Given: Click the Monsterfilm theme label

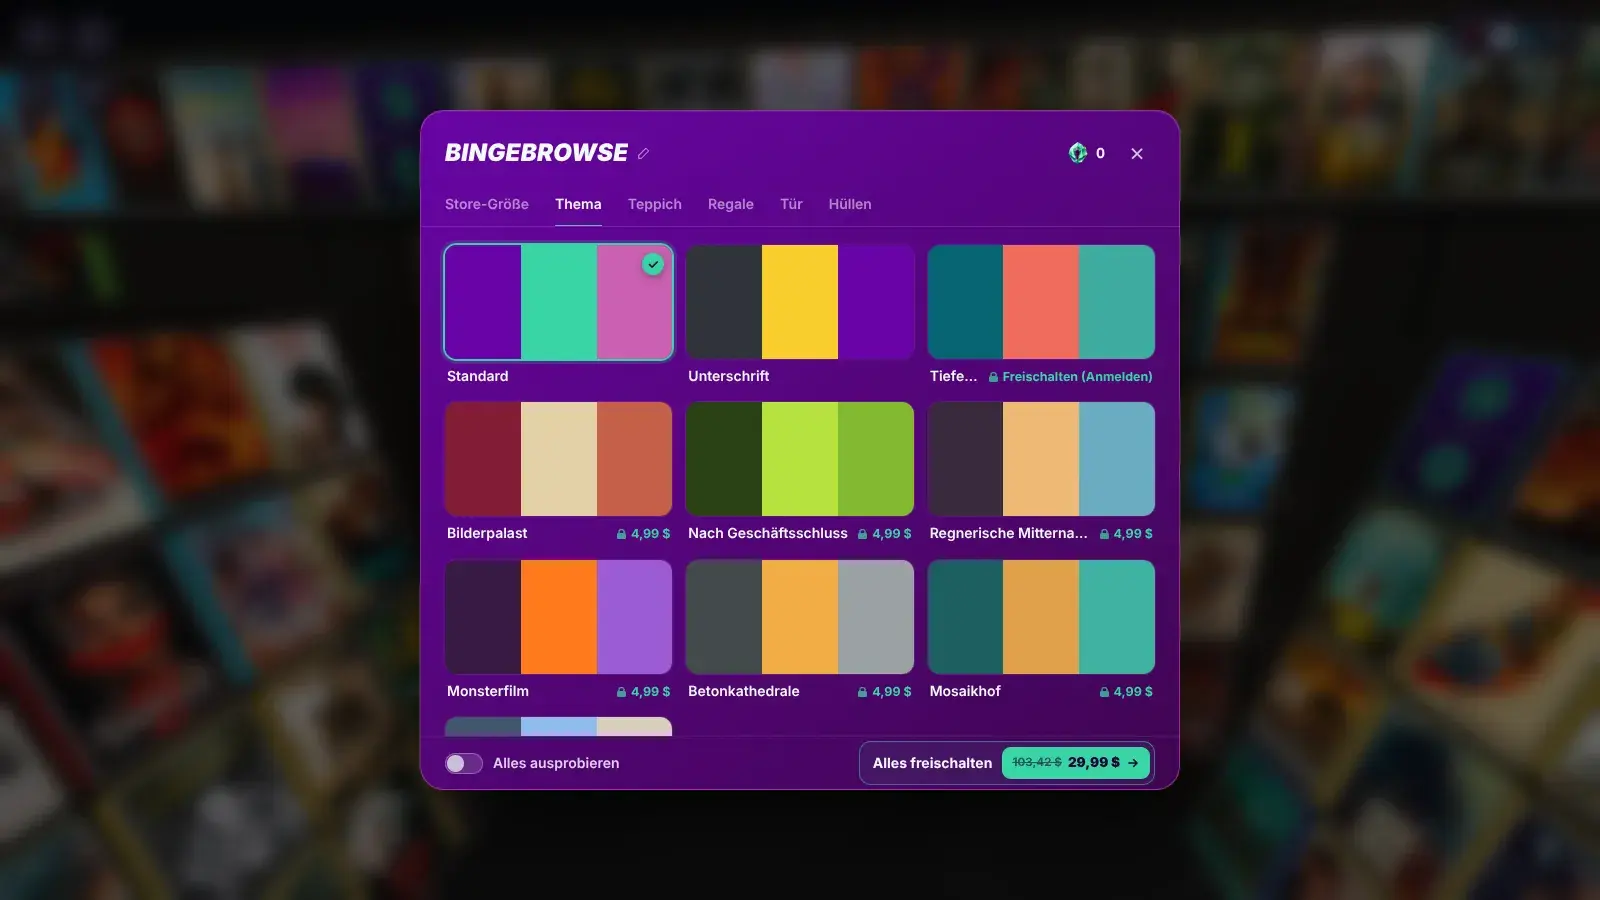Looking at the screenshot, I should [488, 691].
